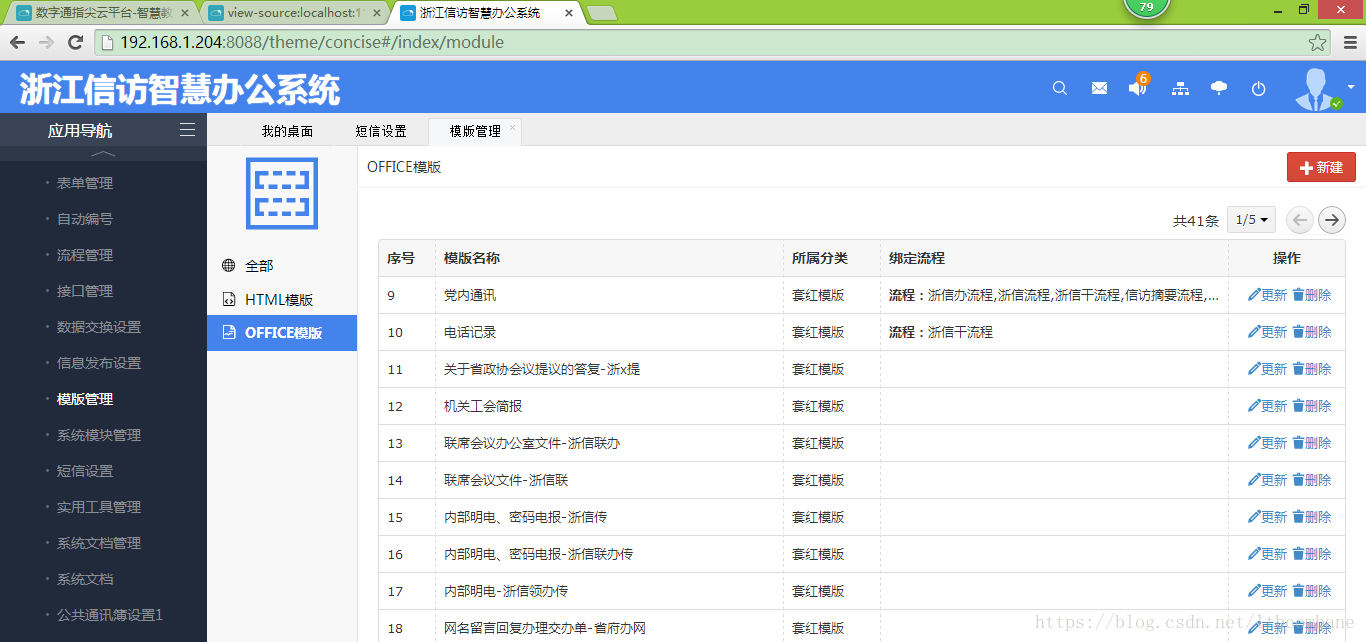Toggle the 应用导航 hamburger menu

(x=187, y=130)
